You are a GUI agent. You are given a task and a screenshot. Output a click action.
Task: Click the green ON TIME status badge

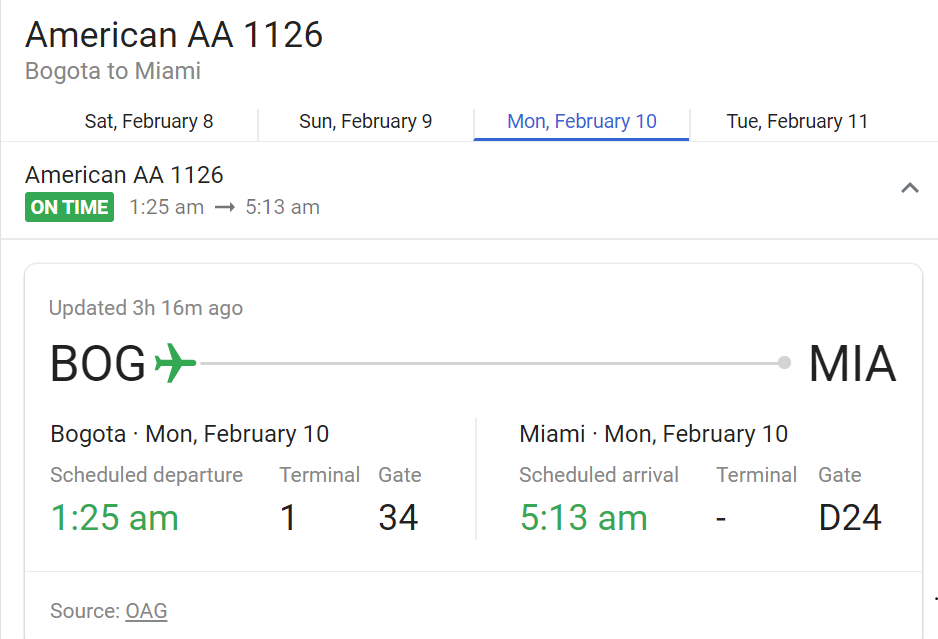click(69, 208)
